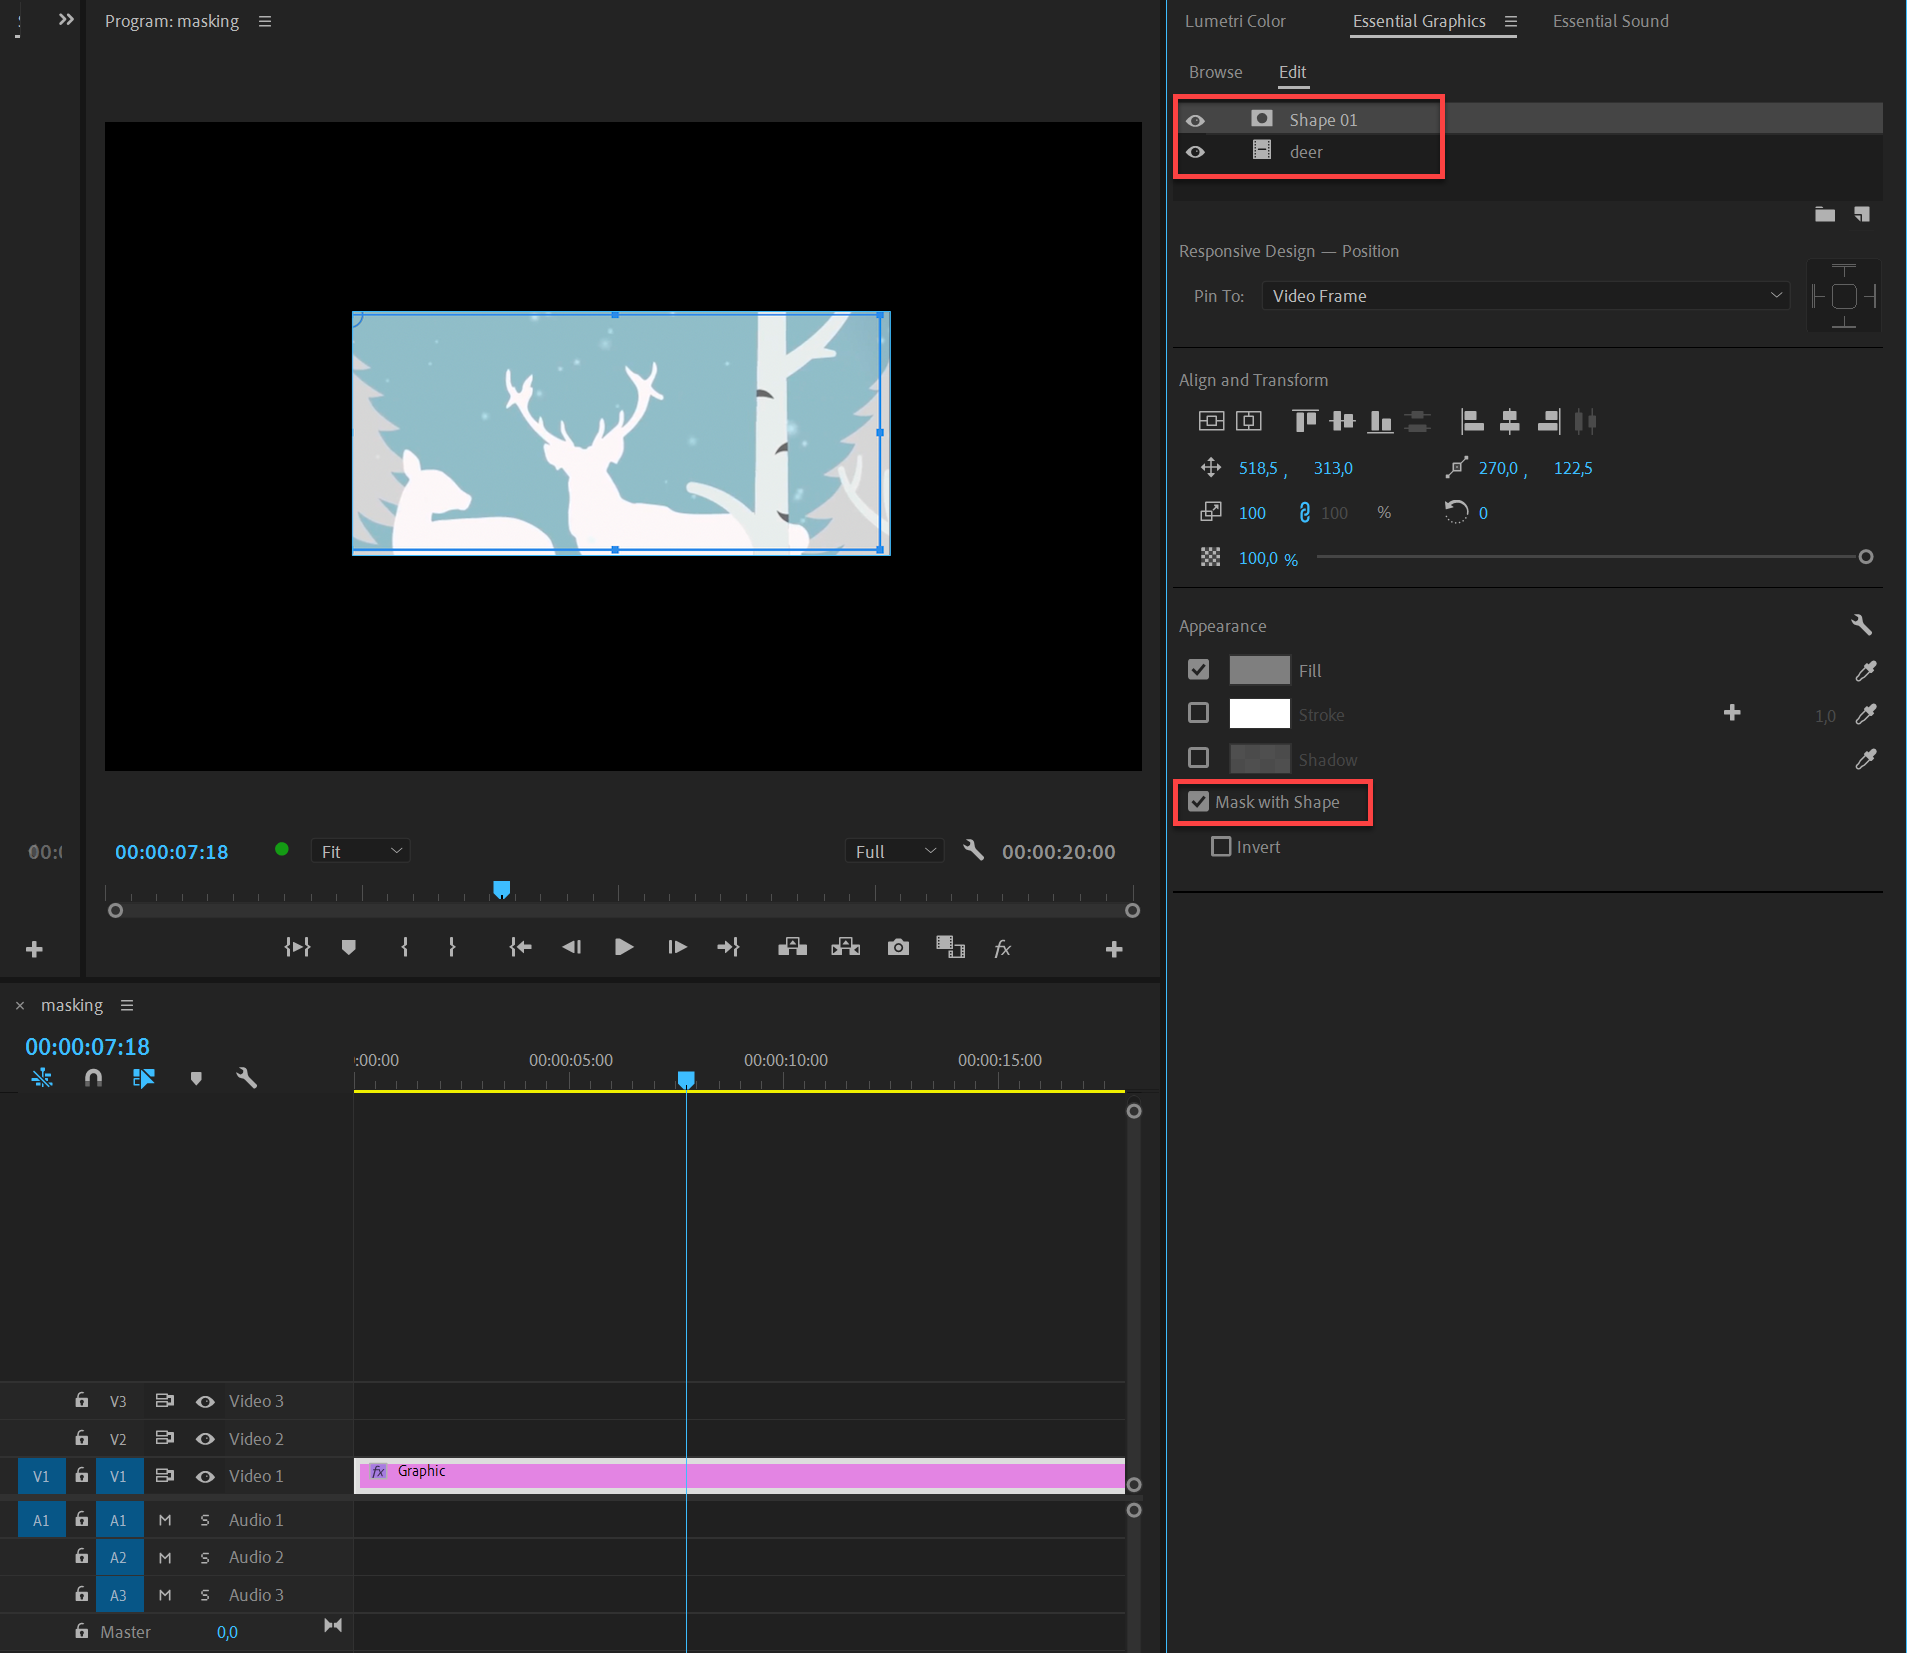Screen dimensions: 1907x1653
Task: Toggle the deer layer visibility eye
Action: coord(1197,152)
